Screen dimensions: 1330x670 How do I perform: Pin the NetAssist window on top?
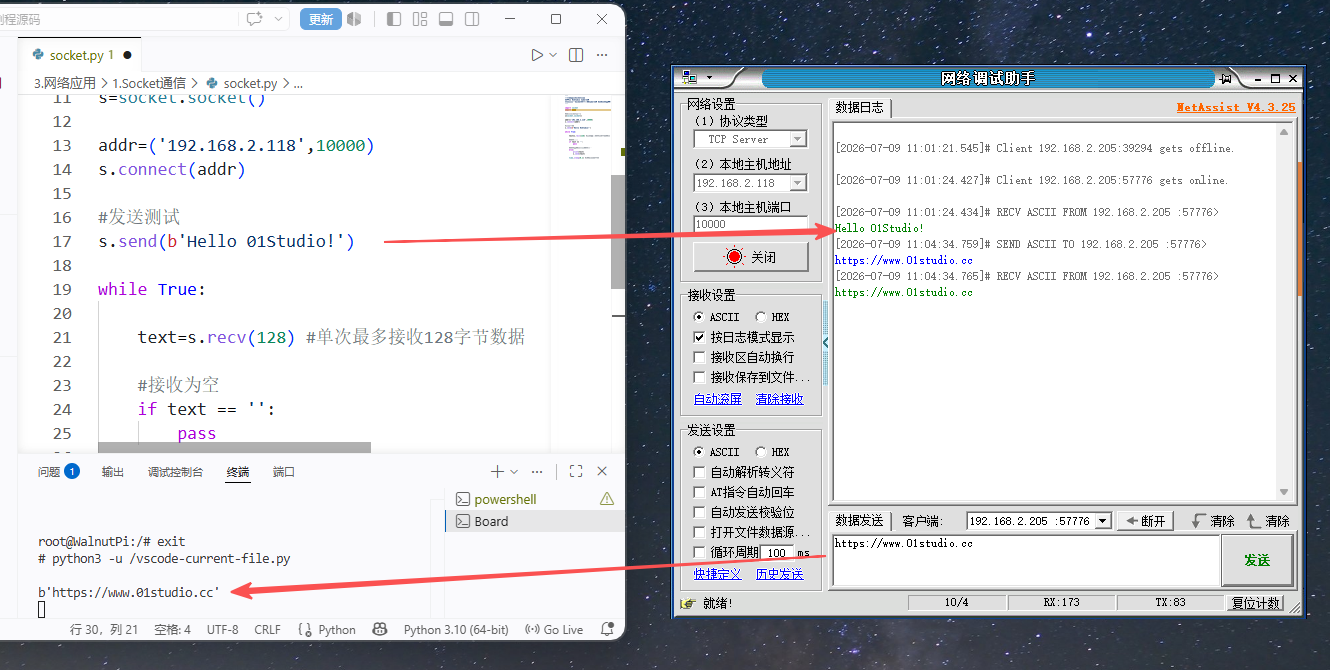(x=1225, y=78)
